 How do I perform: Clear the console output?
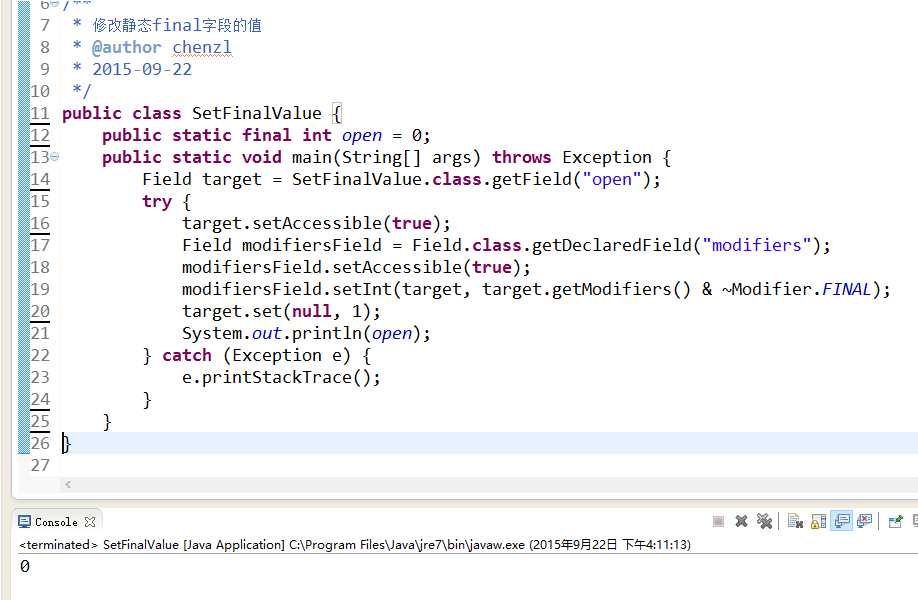[x=795, y=521]
